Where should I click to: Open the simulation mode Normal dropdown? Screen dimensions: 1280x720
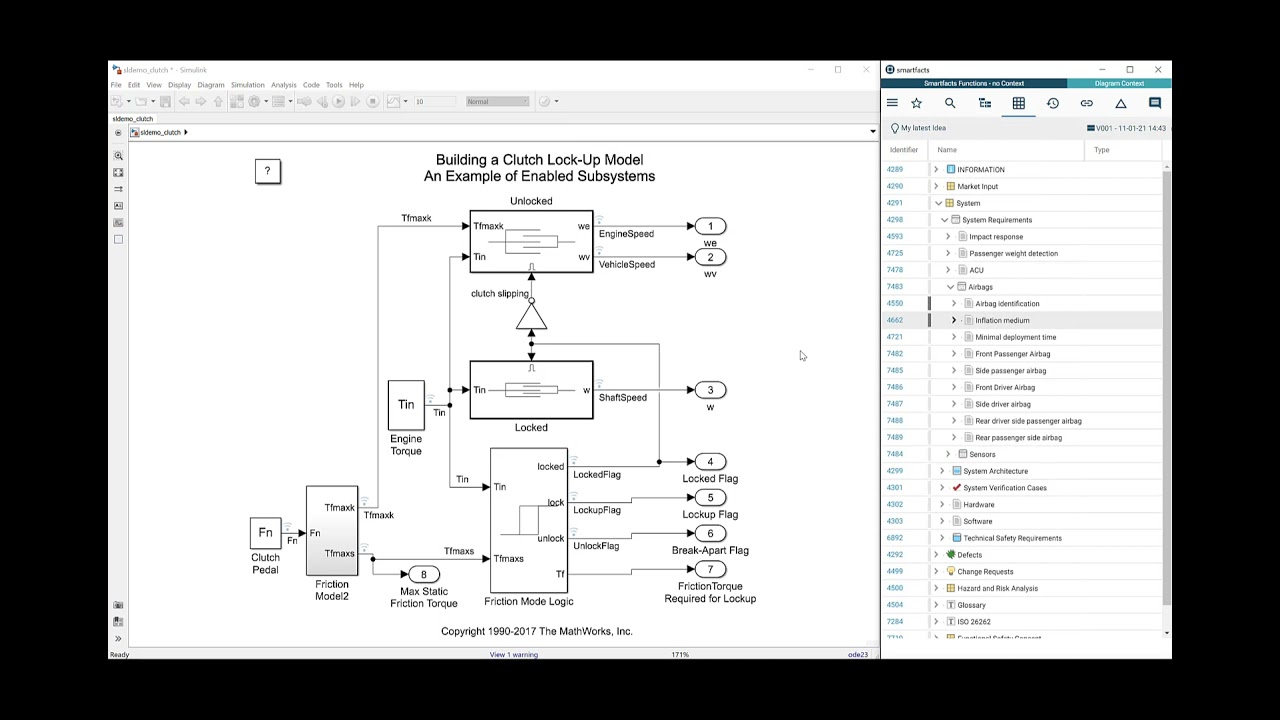(x=497, y=101)
